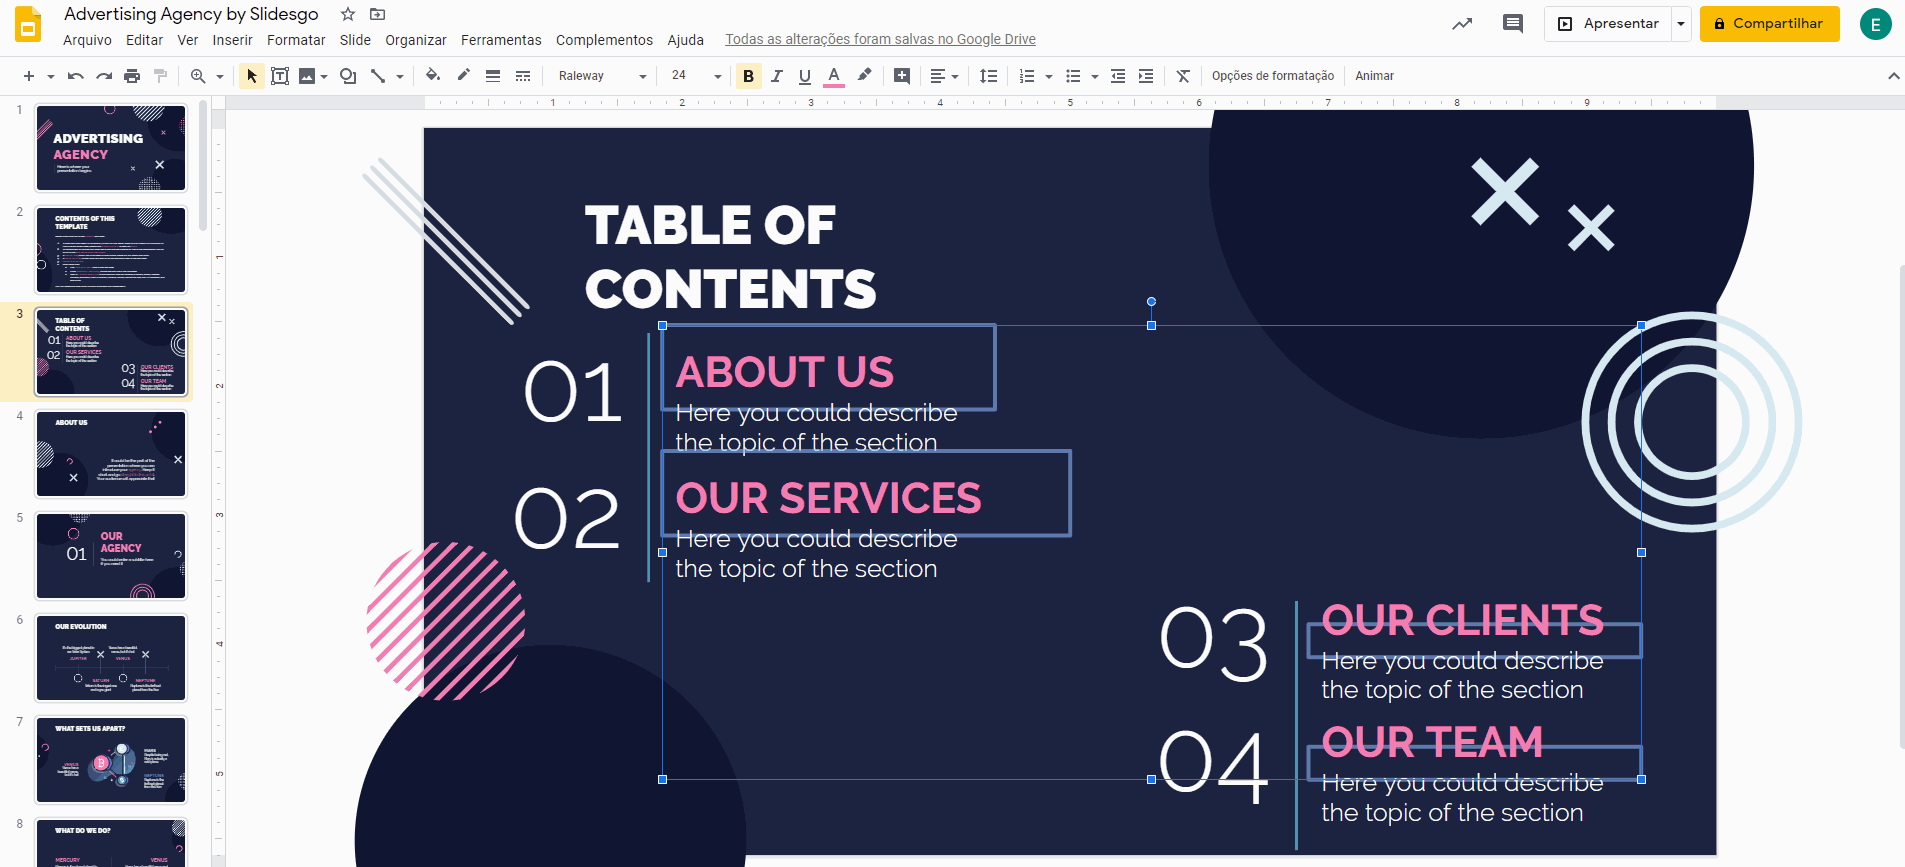Screen dimensions: 1905x867
Task: Click the increase indent icon
Action: [x=1146, y=76]
